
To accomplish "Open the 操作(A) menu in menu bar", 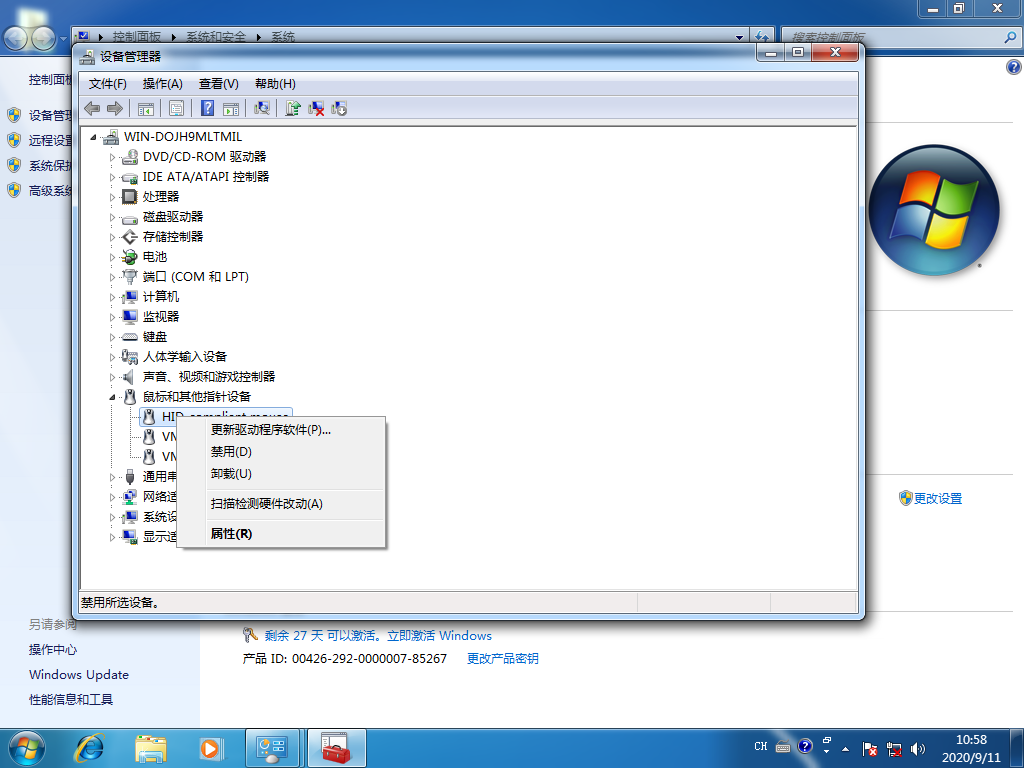I will pyautogui.click(x=162, y=84).
